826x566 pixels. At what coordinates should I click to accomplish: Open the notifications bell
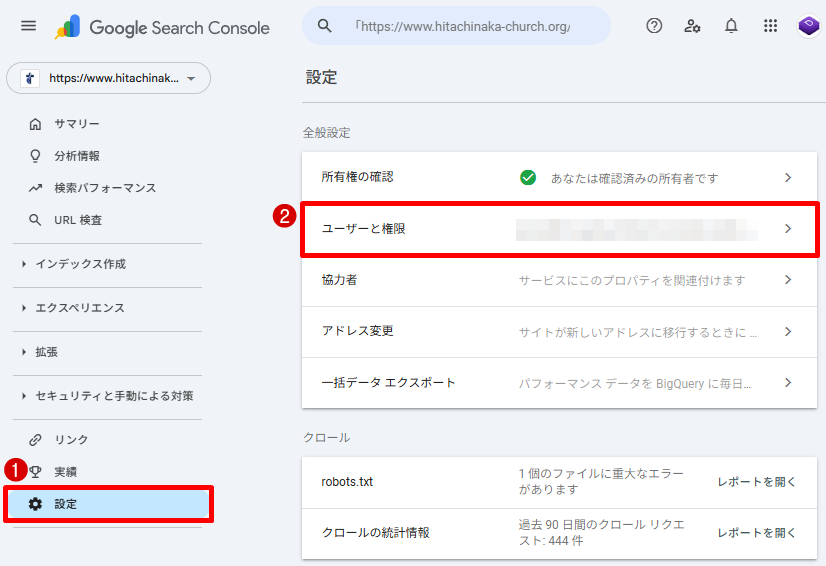731,26
